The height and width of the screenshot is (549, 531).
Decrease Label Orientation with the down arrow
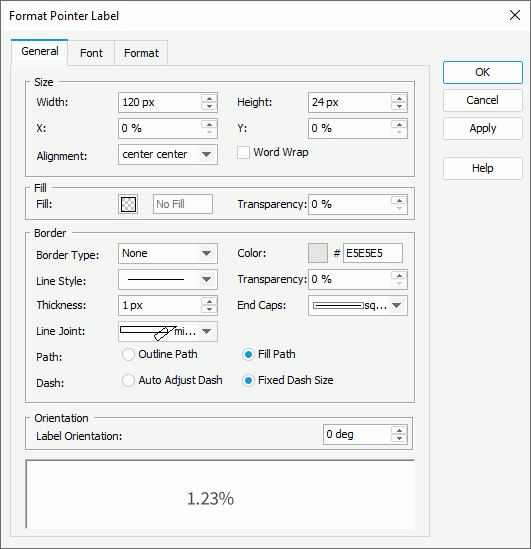click(399, 438)
